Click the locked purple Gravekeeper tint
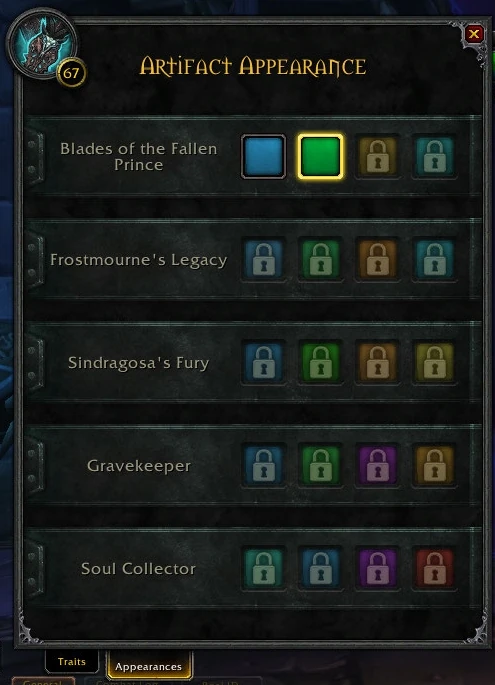This screenshot has height=685, width=495. (x=377, y=466)
